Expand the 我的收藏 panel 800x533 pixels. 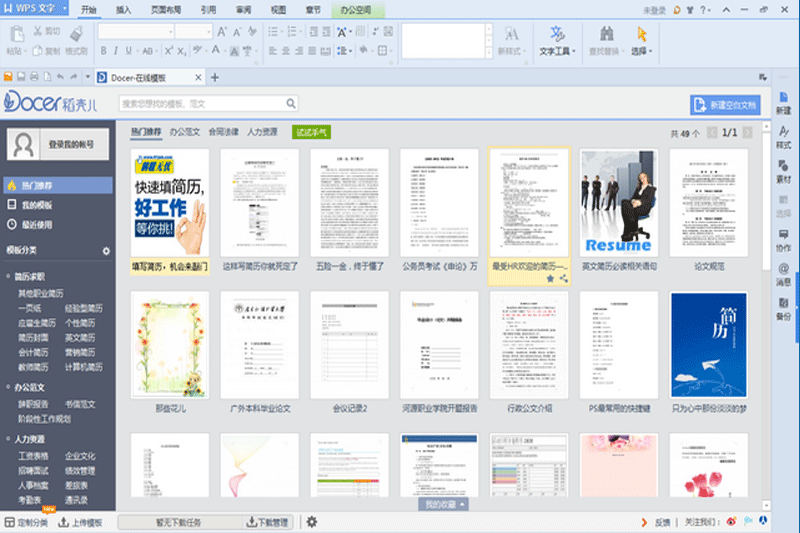click(443, 505)
